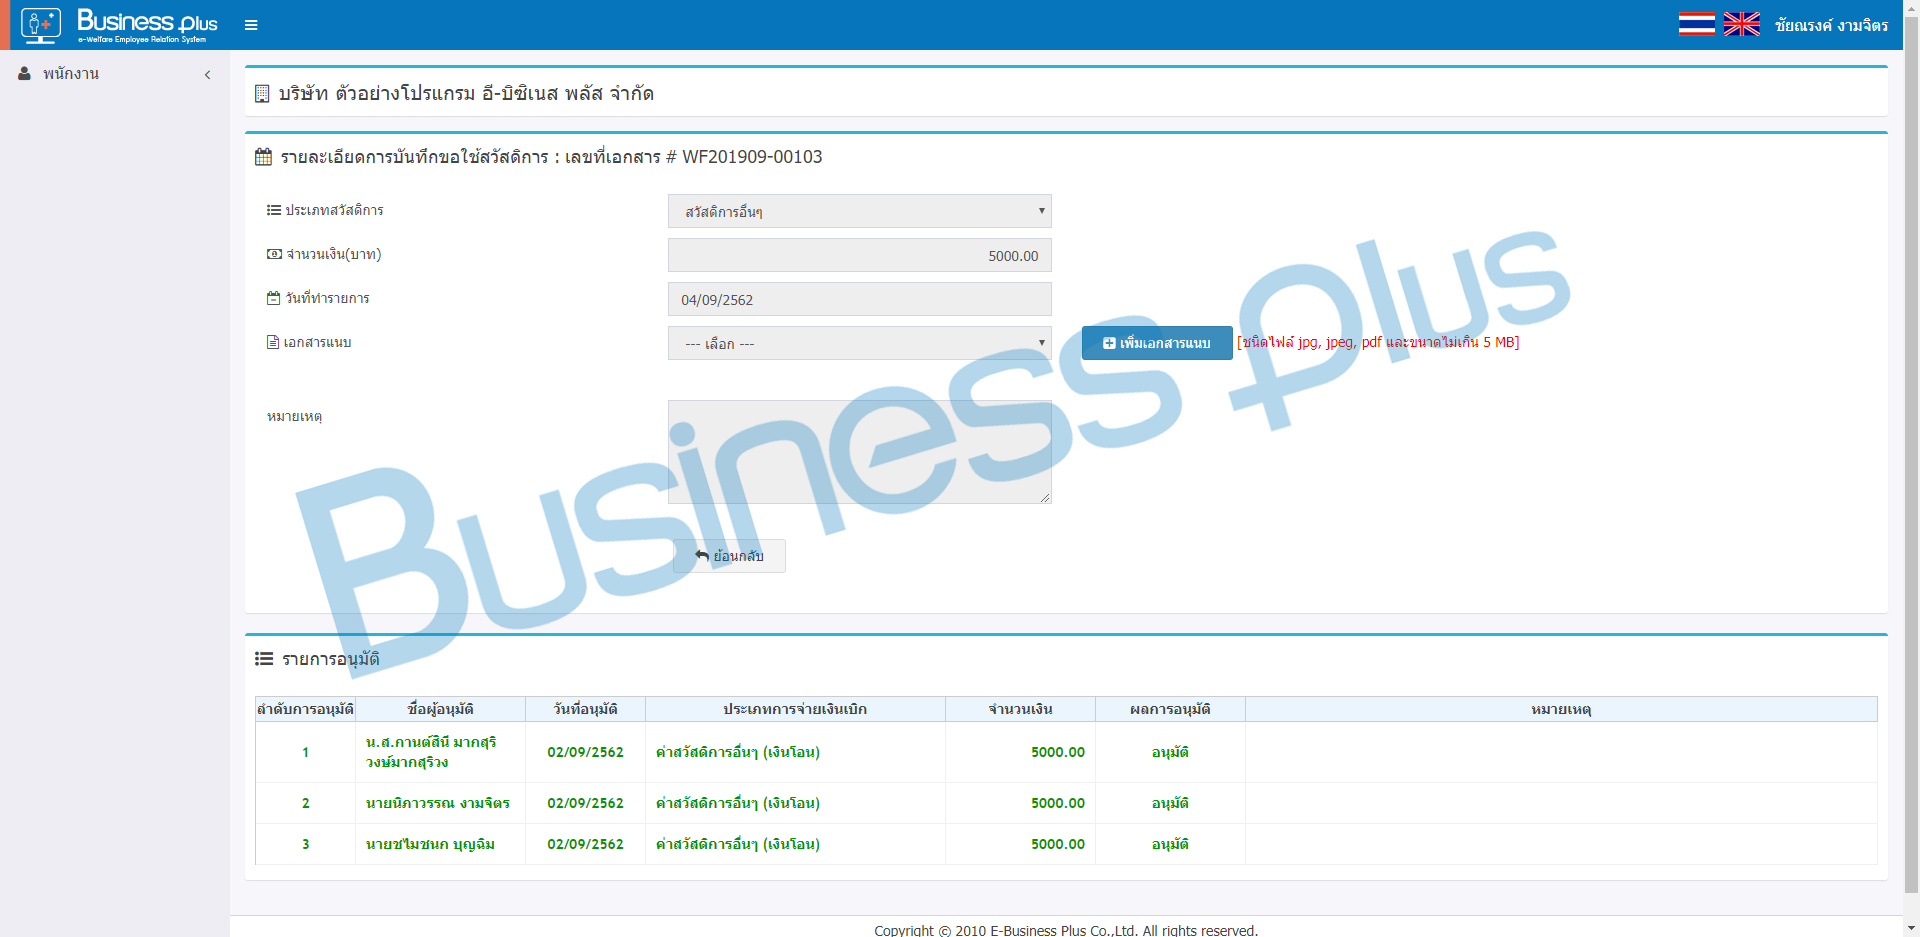Click the หมายเหตุ remarks text area
Screen dimensions: 1920x937
(x=859, y=452)
